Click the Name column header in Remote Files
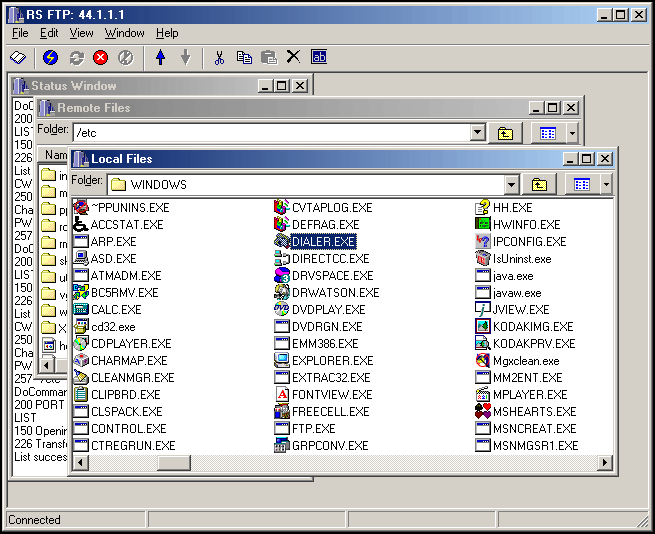 (x=53, y=155)
